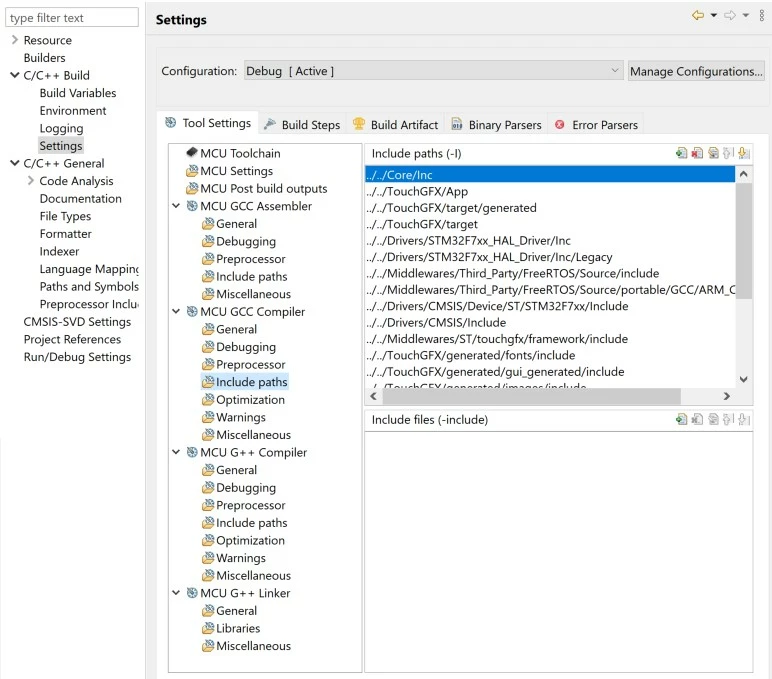Viewport: 772px width, 679px height.
Task: Collapse the MCU G++ Linker node
Action: [176, 592]
